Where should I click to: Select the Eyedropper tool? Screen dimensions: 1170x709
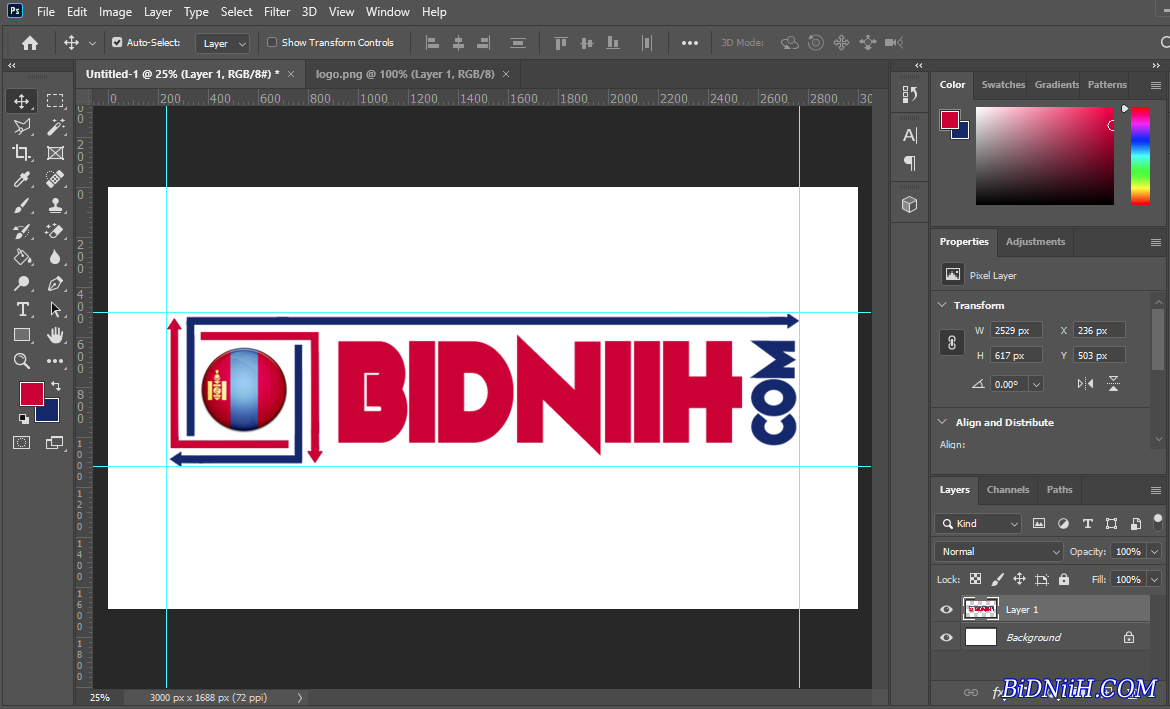pyautogui.click(x=22, y=179)
